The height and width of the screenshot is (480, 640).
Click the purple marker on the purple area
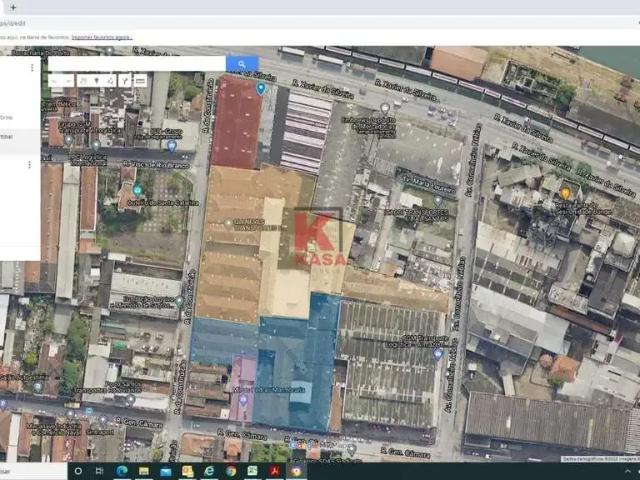pyautogui.click(x=243, y=400)
